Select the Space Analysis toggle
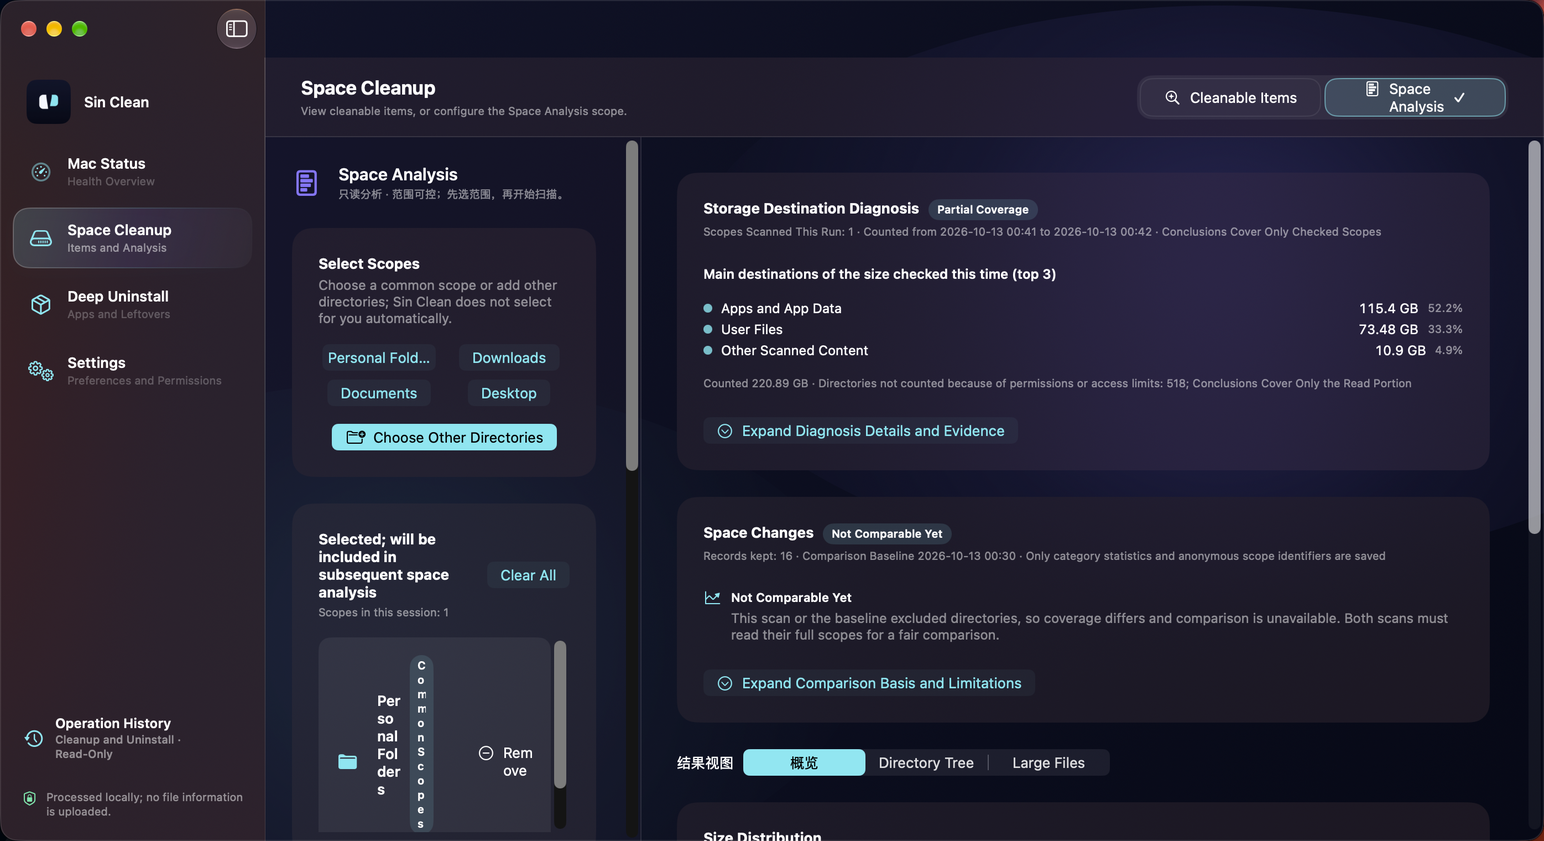1544x841 pixels. pos(1415,98)
